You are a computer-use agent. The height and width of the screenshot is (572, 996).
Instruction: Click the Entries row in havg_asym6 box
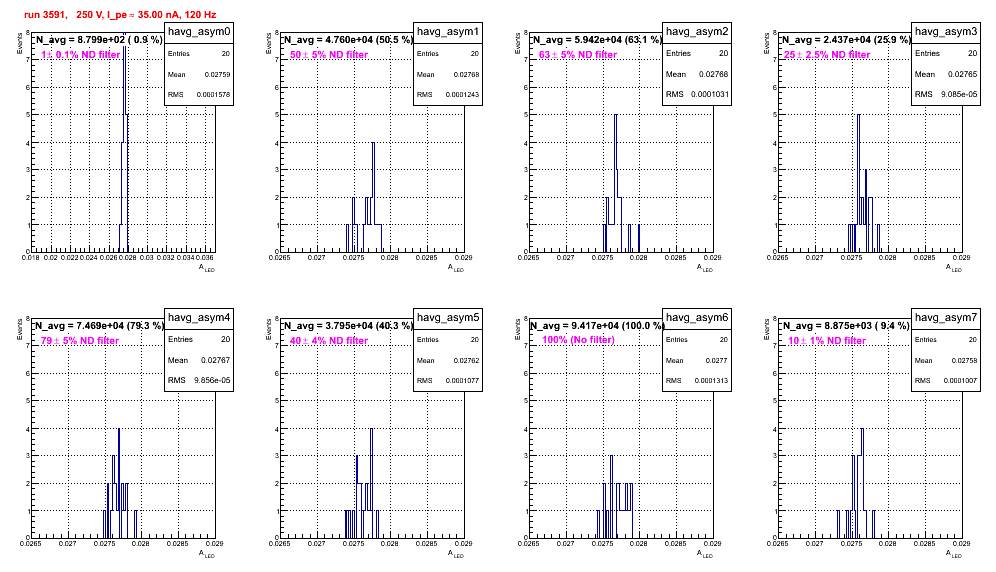click(x=697, y=340)
